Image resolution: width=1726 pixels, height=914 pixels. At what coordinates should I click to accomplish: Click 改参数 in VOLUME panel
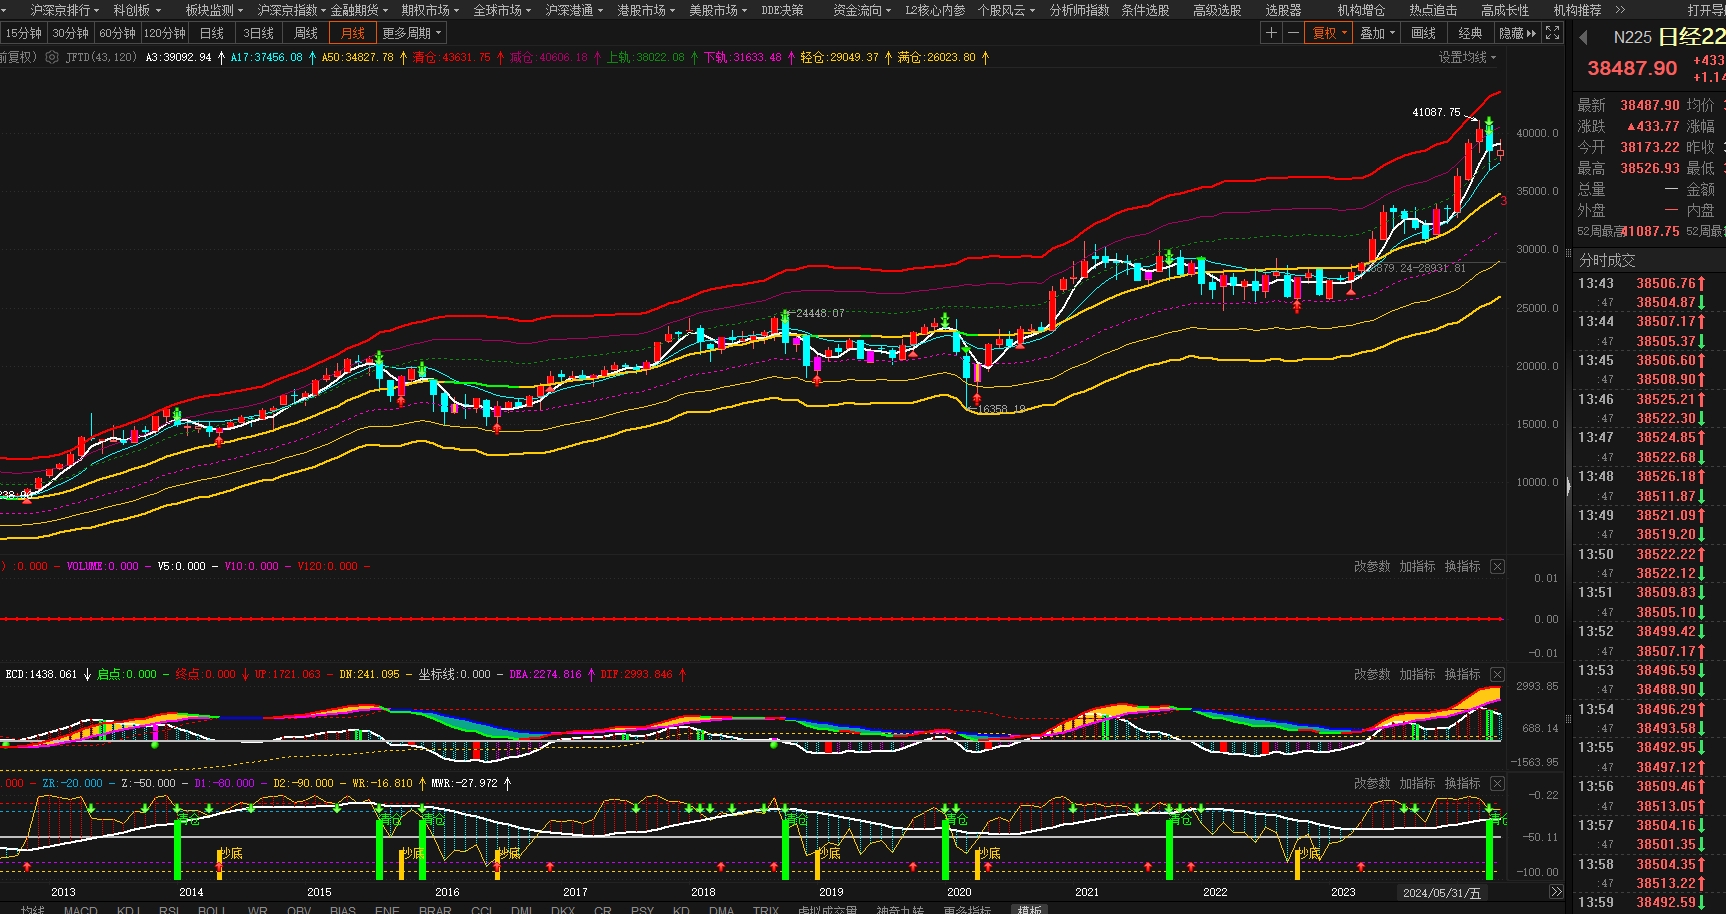tap(1372, 566)
